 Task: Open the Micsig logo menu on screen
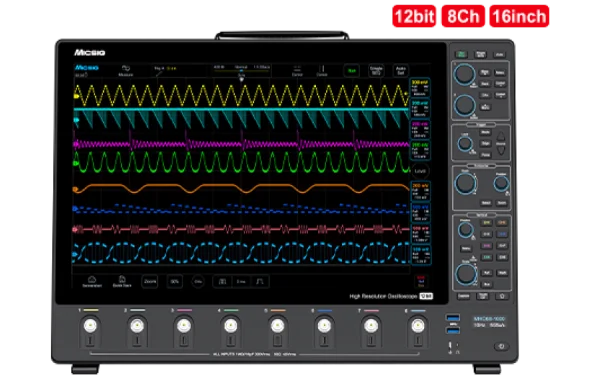[86, 68]
